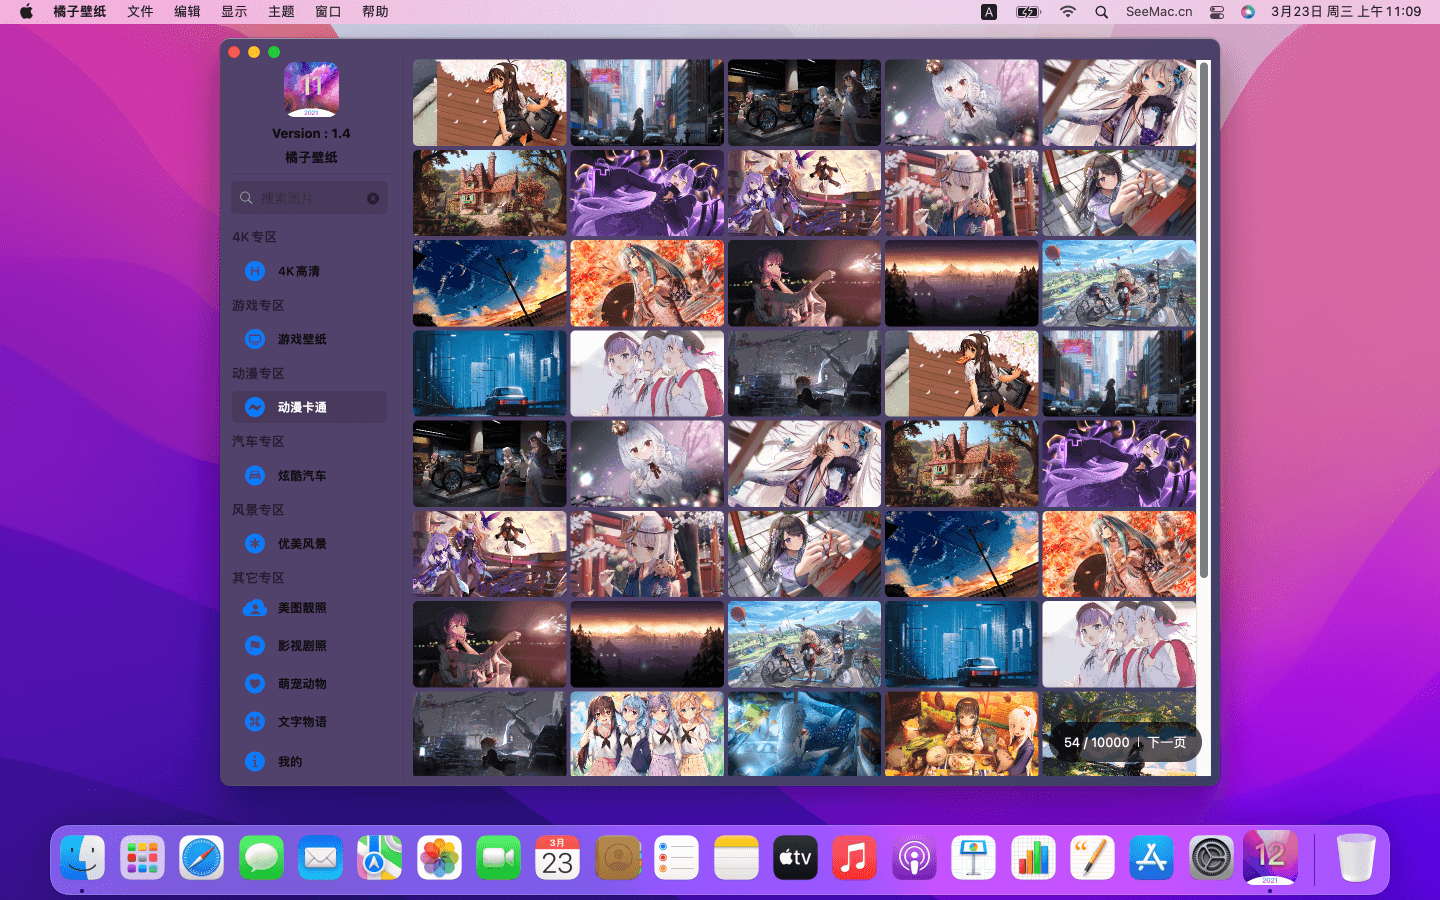The image size is (1440, 900).
Task: Select the 4K高清 category icon
Action: (x=255, y=271)
